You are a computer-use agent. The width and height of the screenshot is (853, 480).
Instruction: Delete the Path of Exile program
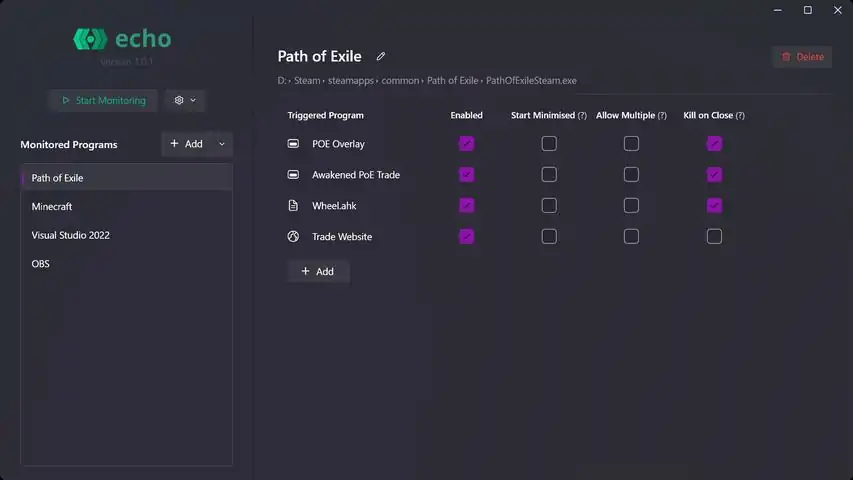click(x=802, y=57)
